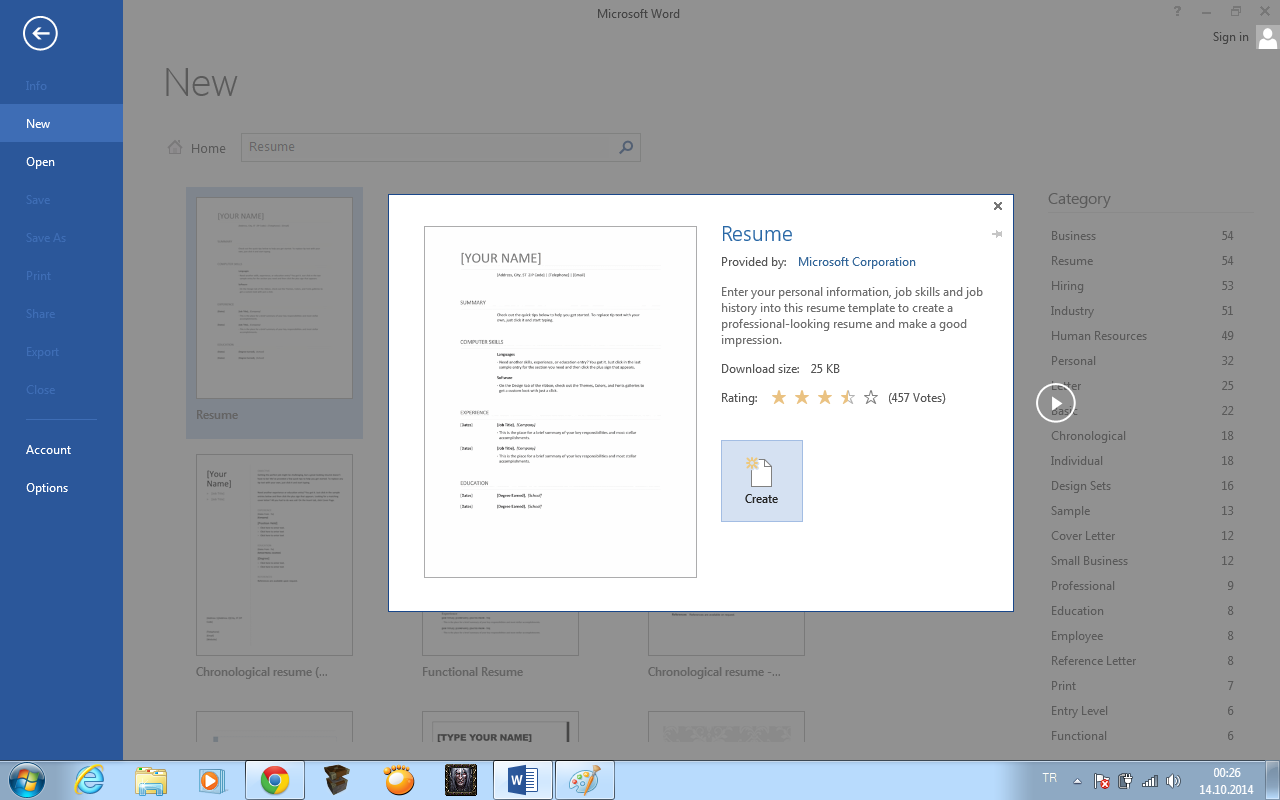Open the Microsoft Corporation provider link

coord(856,261)
